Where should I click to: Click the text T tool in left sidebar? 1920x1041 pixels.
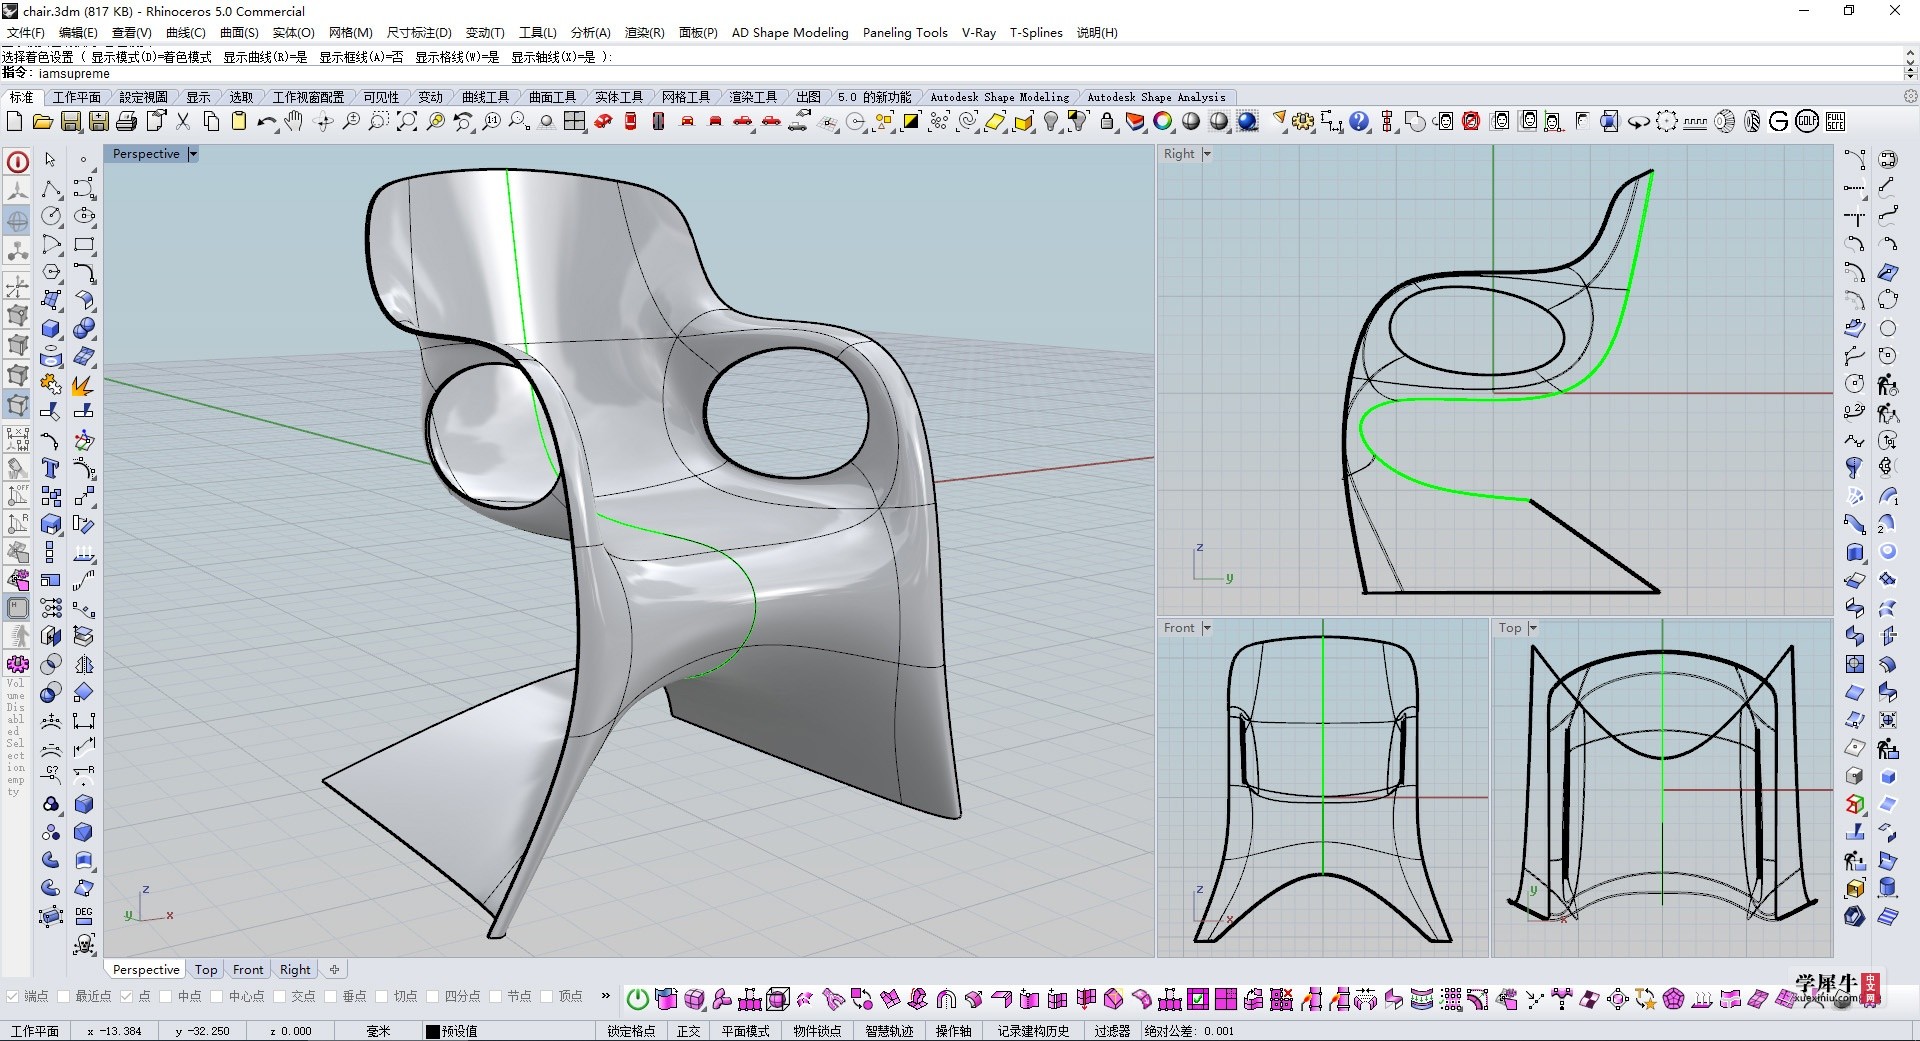[50, 468]
